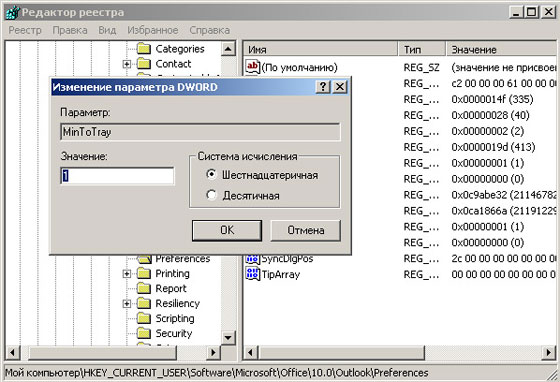Open the Справка menu
The height and width of the screenshot is (382, 560).
[209, 30]
